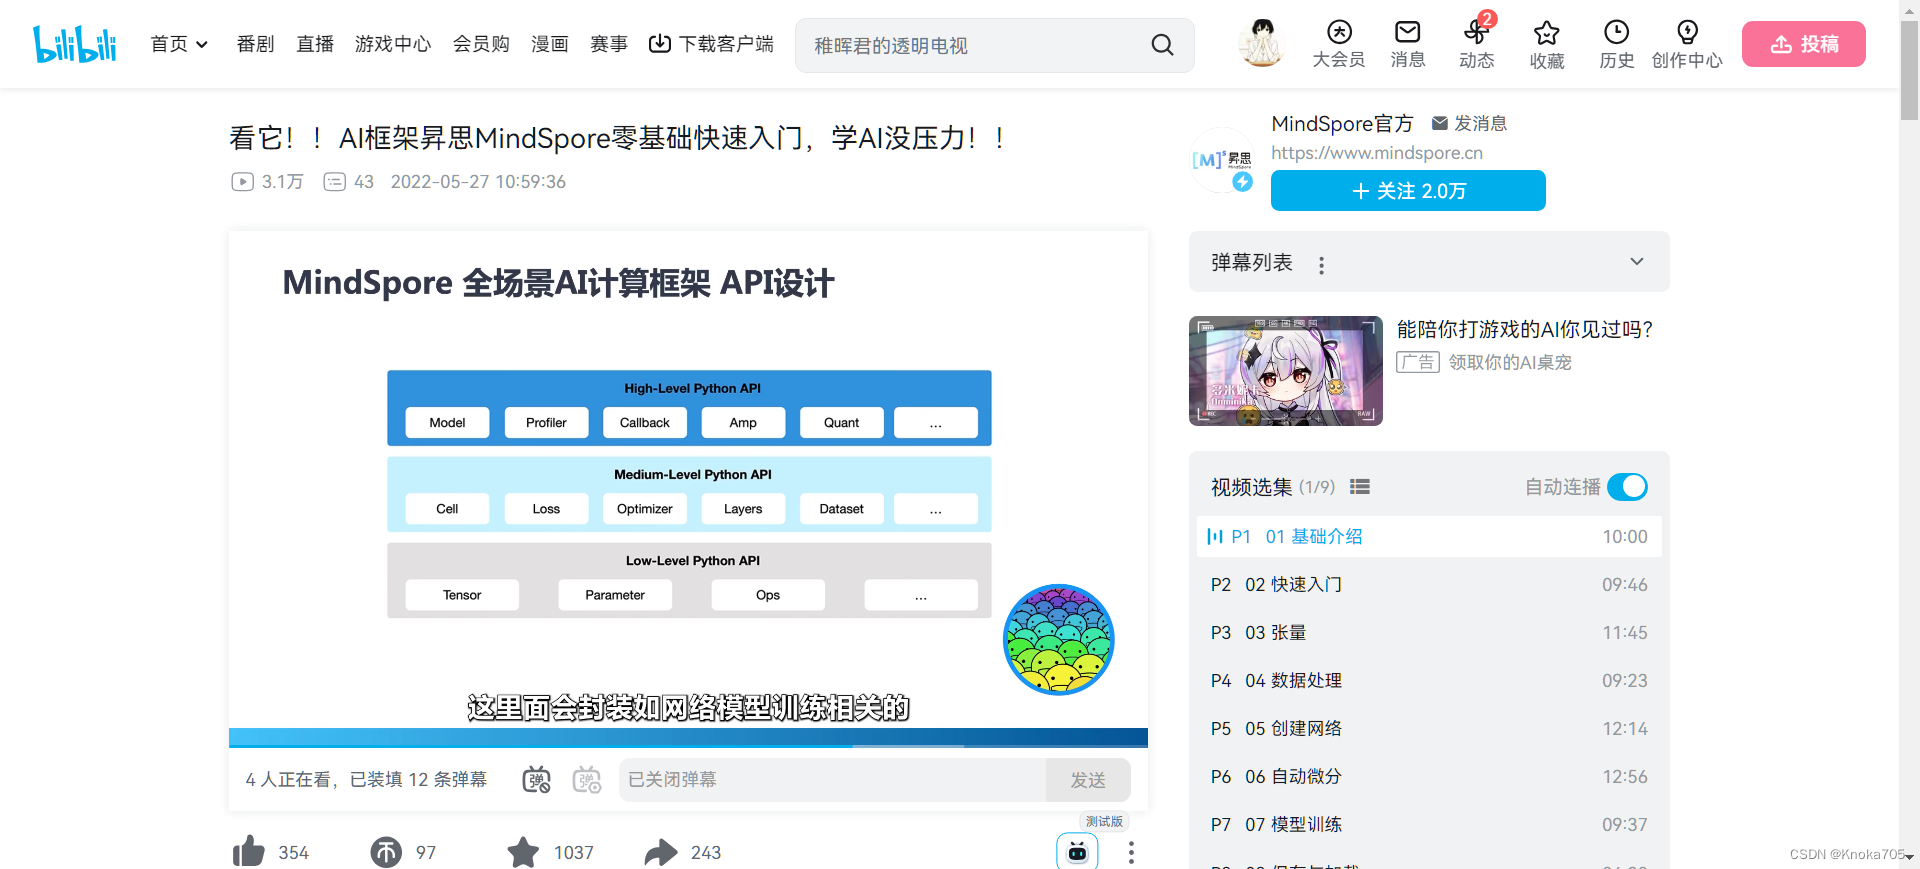Toggle 自动连播 autoplay switch
Viewport: 1920px width, 869px height.
[x=1628, y=487]
